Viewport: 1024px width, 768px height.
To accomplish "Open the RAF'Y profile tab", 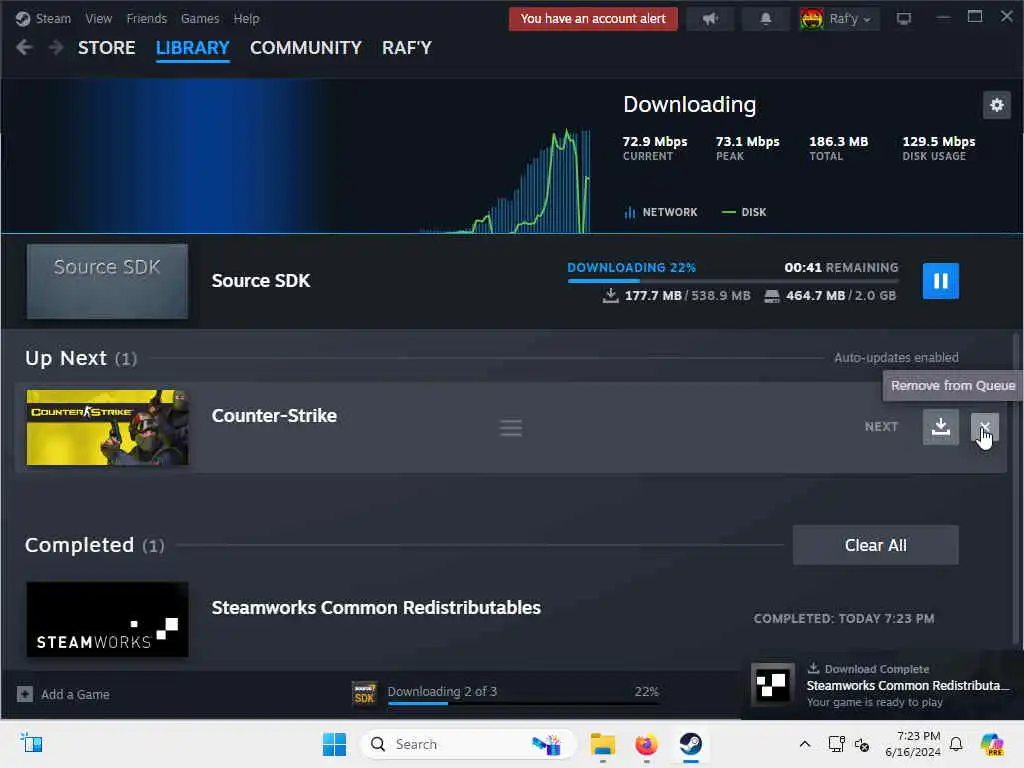I will (407, 48).
